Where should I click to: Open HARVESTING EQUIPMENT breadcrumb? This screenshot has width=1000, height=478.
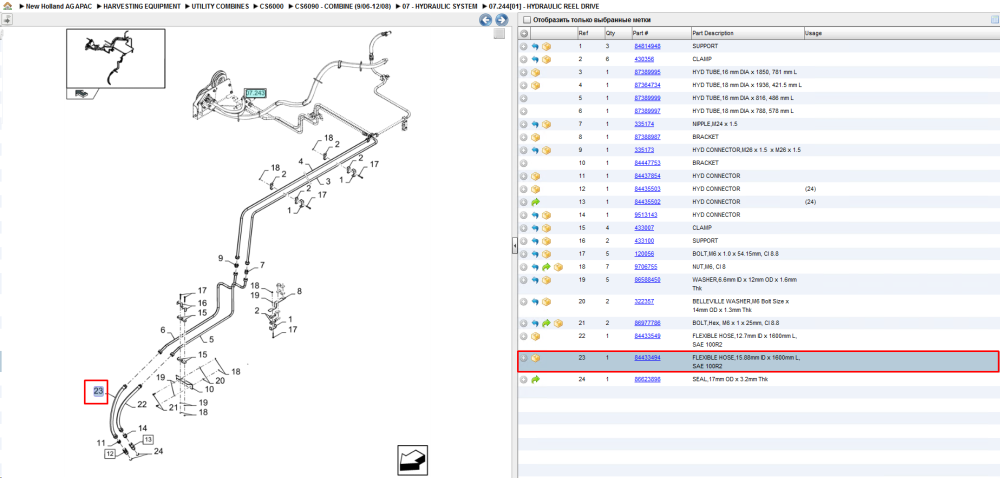(x=140, y=6)
